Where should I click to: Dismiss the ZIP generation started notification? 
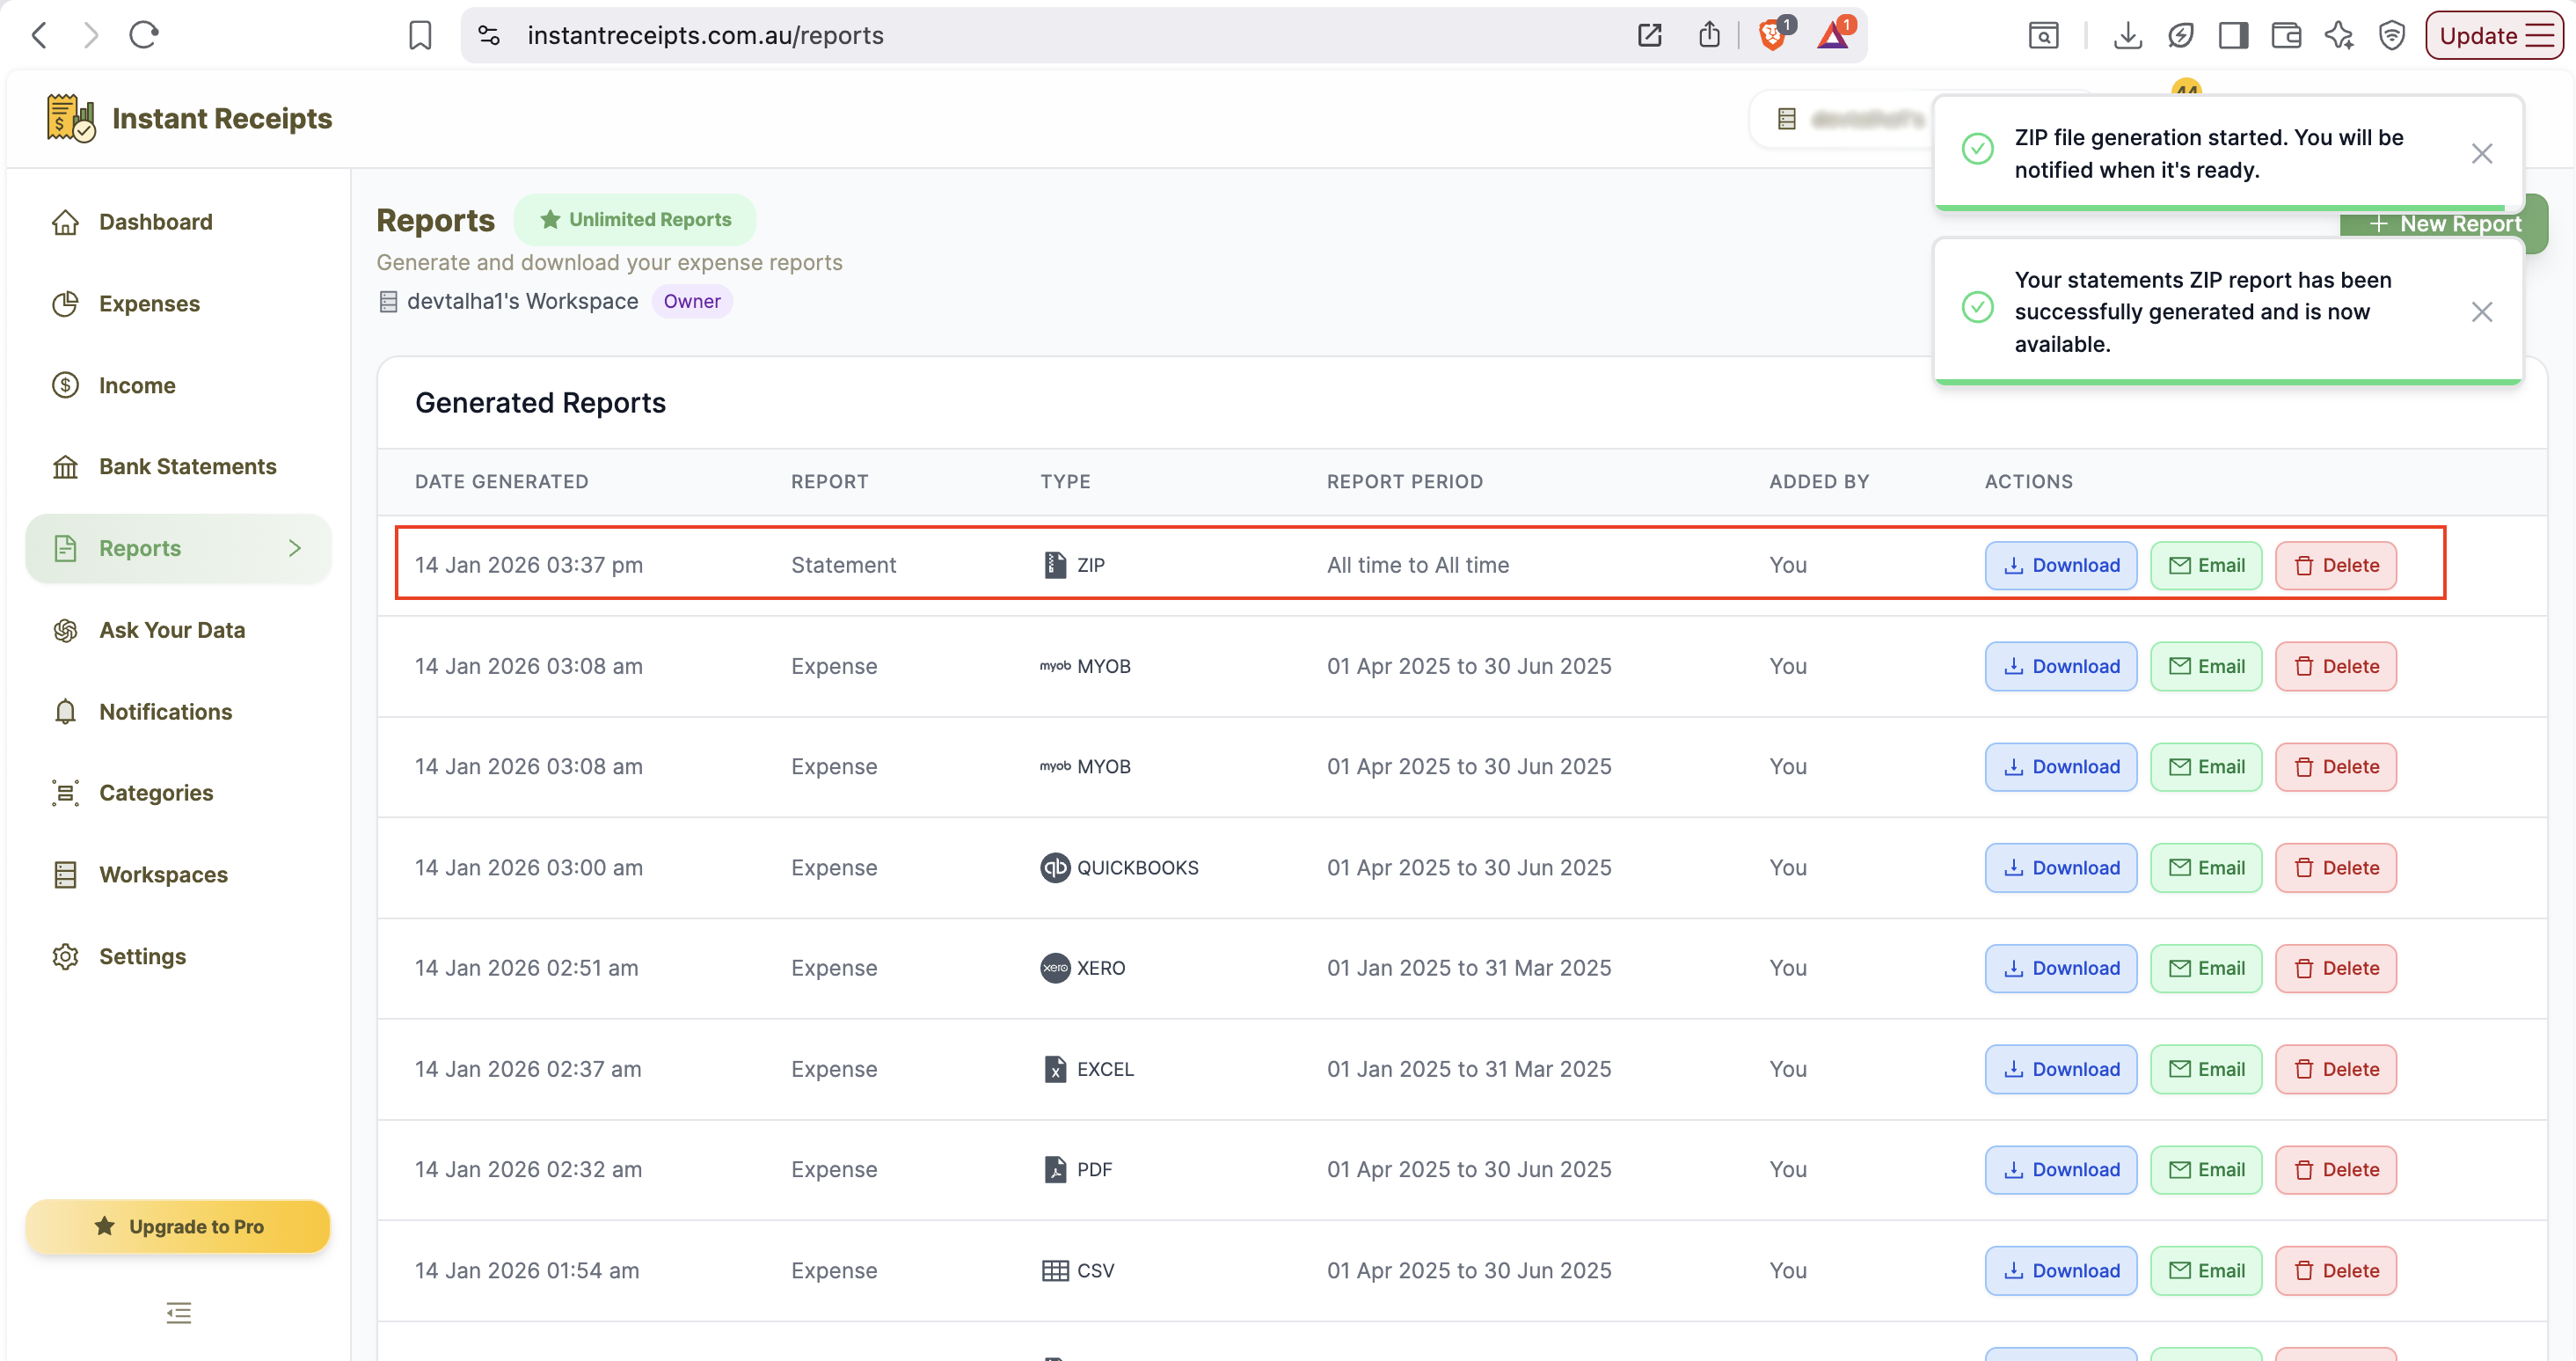click(x=2481, y=153)
